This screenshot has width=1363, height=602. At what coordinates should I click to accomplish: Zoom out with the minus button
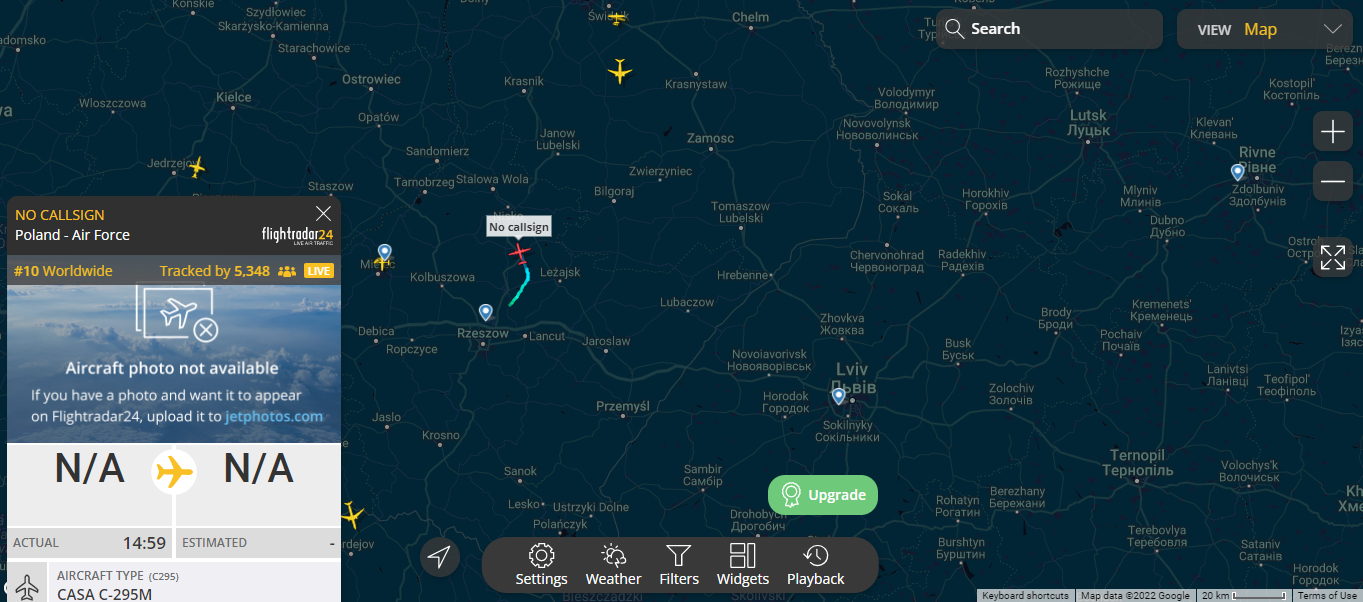[x=1333, y=181]
